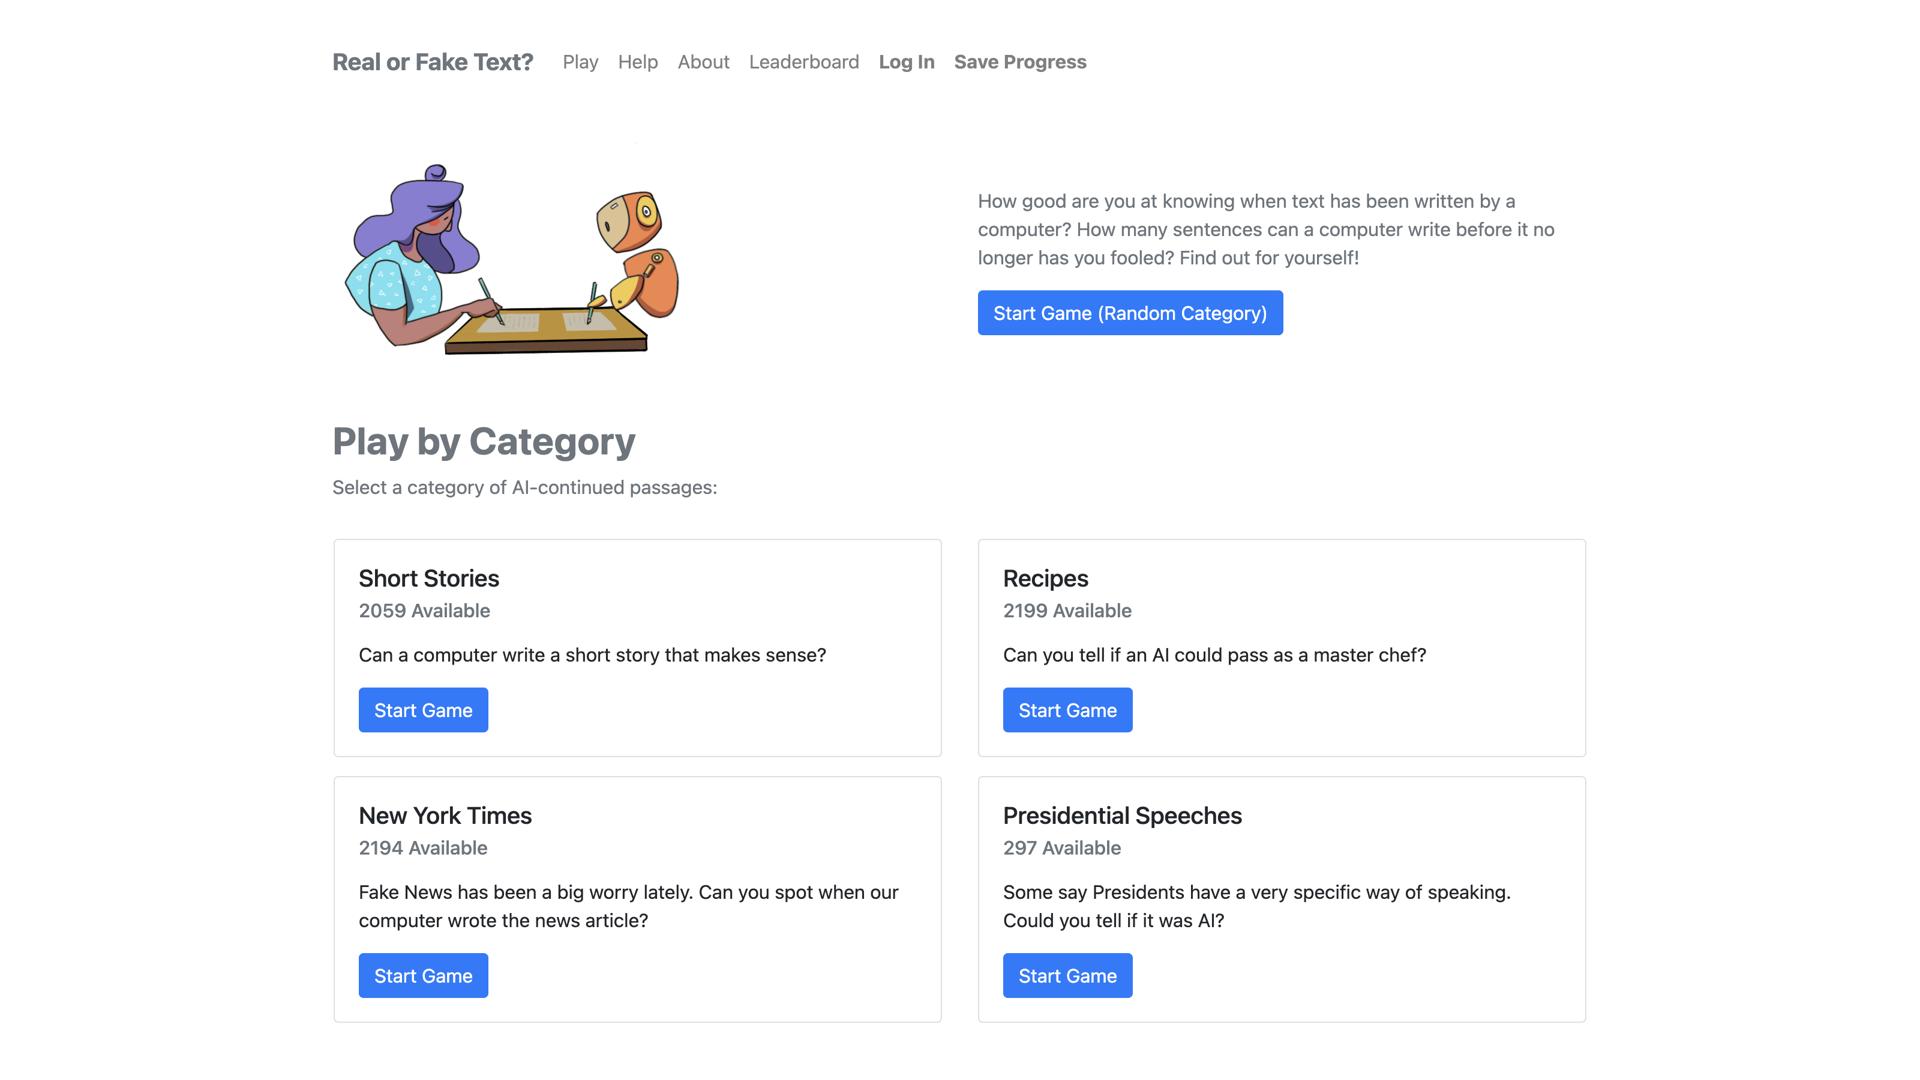Click the Short Stories card title

(428, 578)
